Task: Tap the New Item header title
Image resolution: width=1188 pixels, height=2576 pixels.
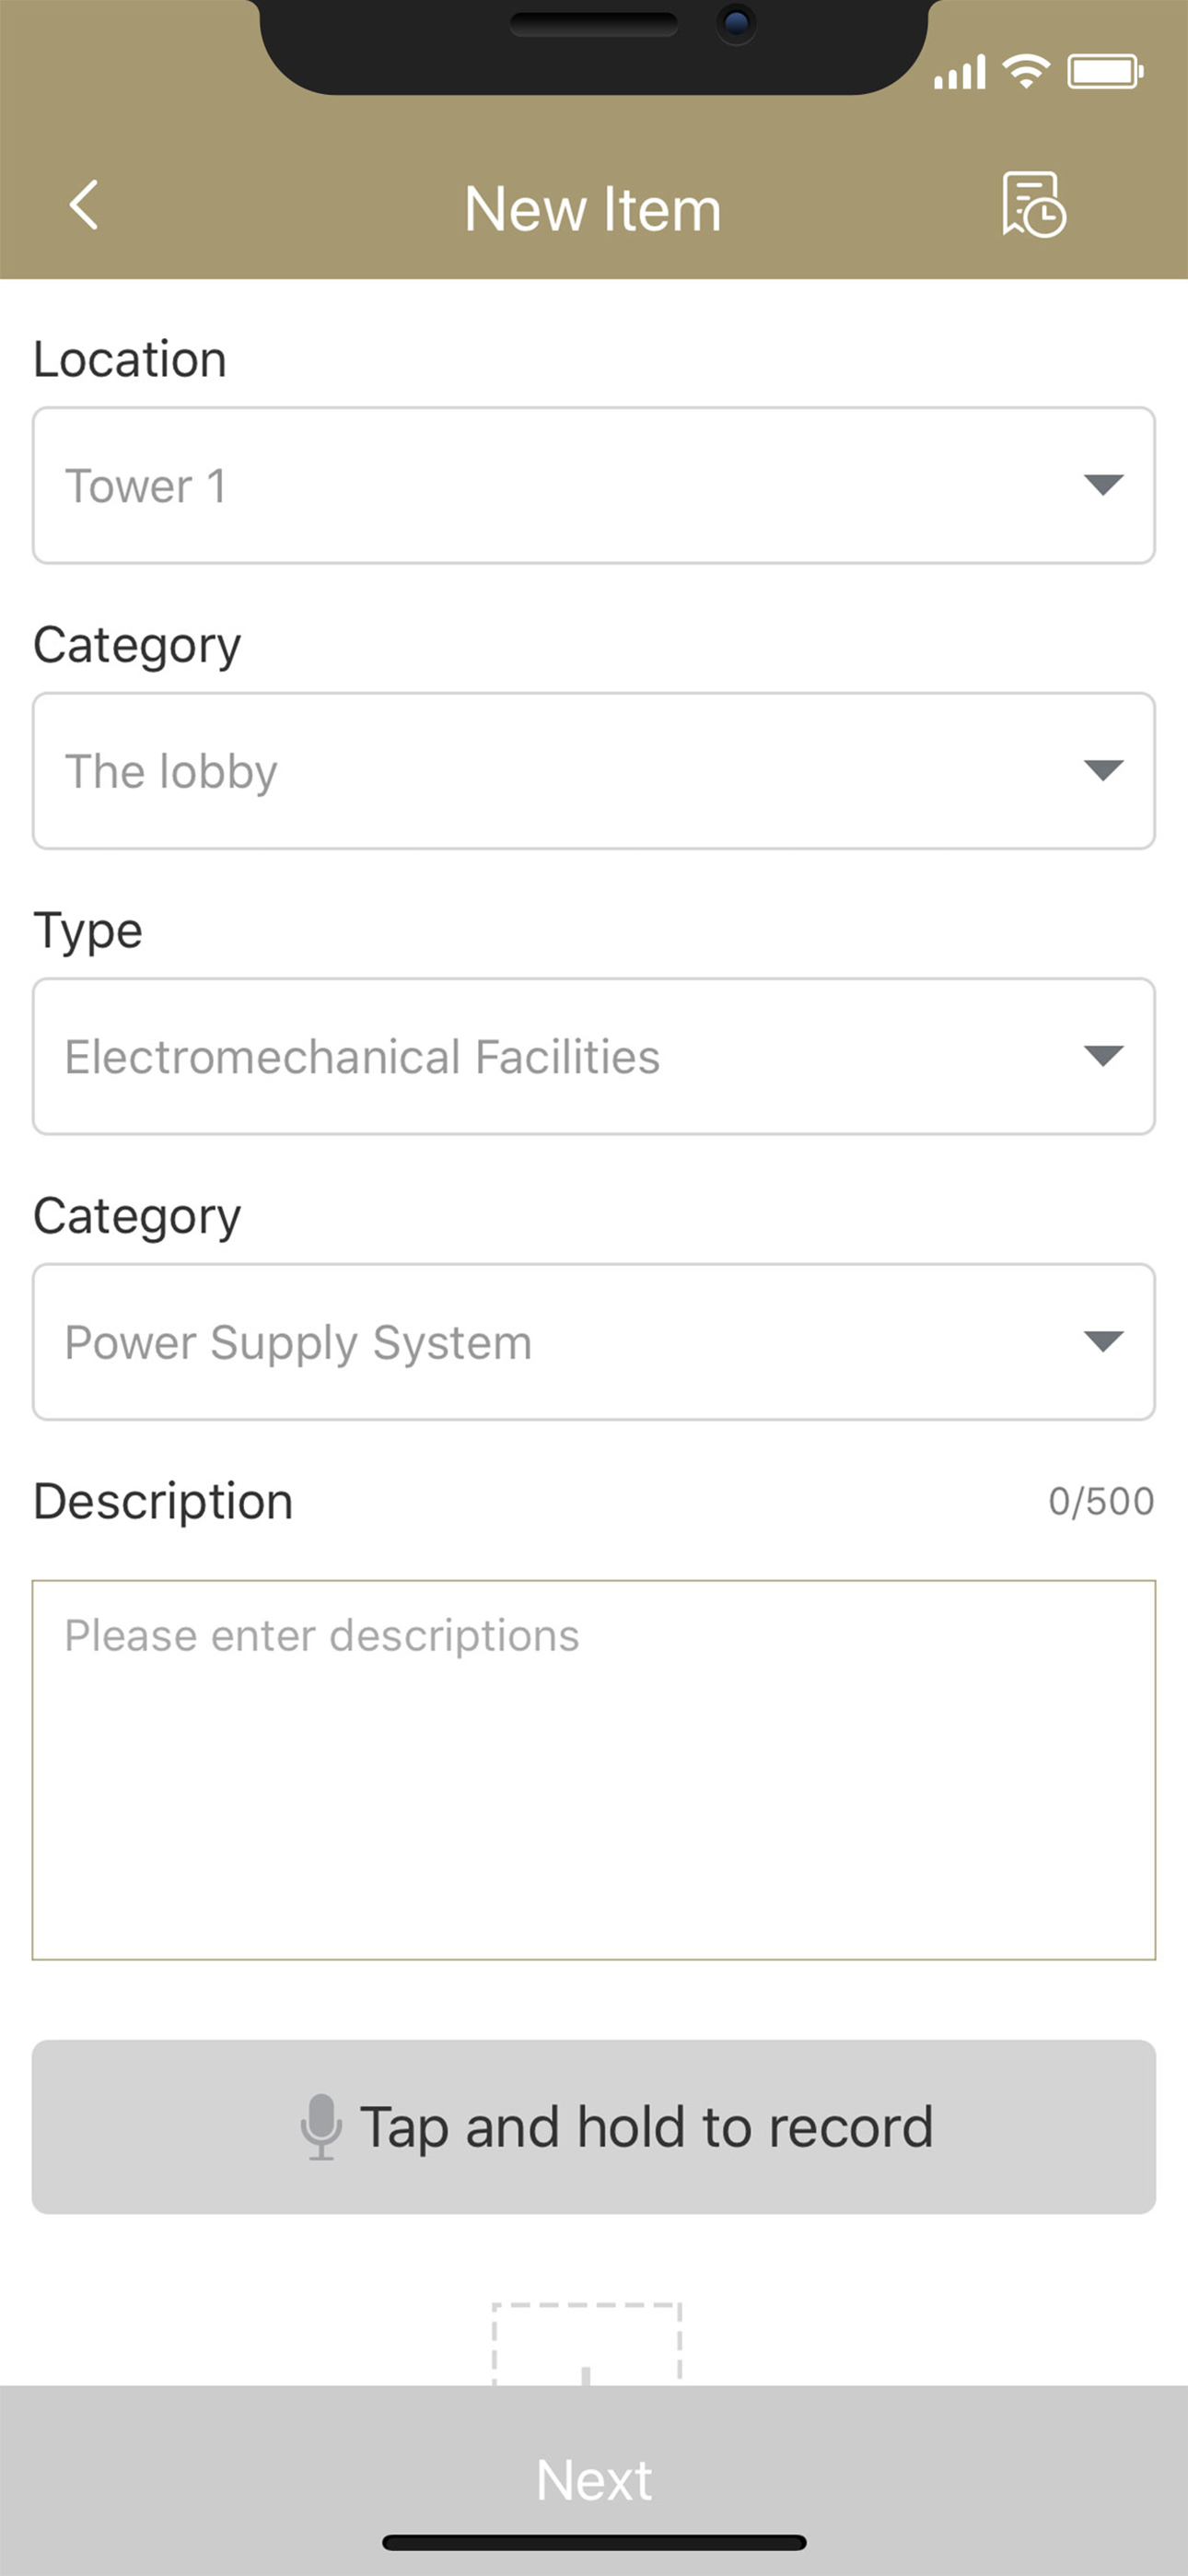Action: coord(593,209)
